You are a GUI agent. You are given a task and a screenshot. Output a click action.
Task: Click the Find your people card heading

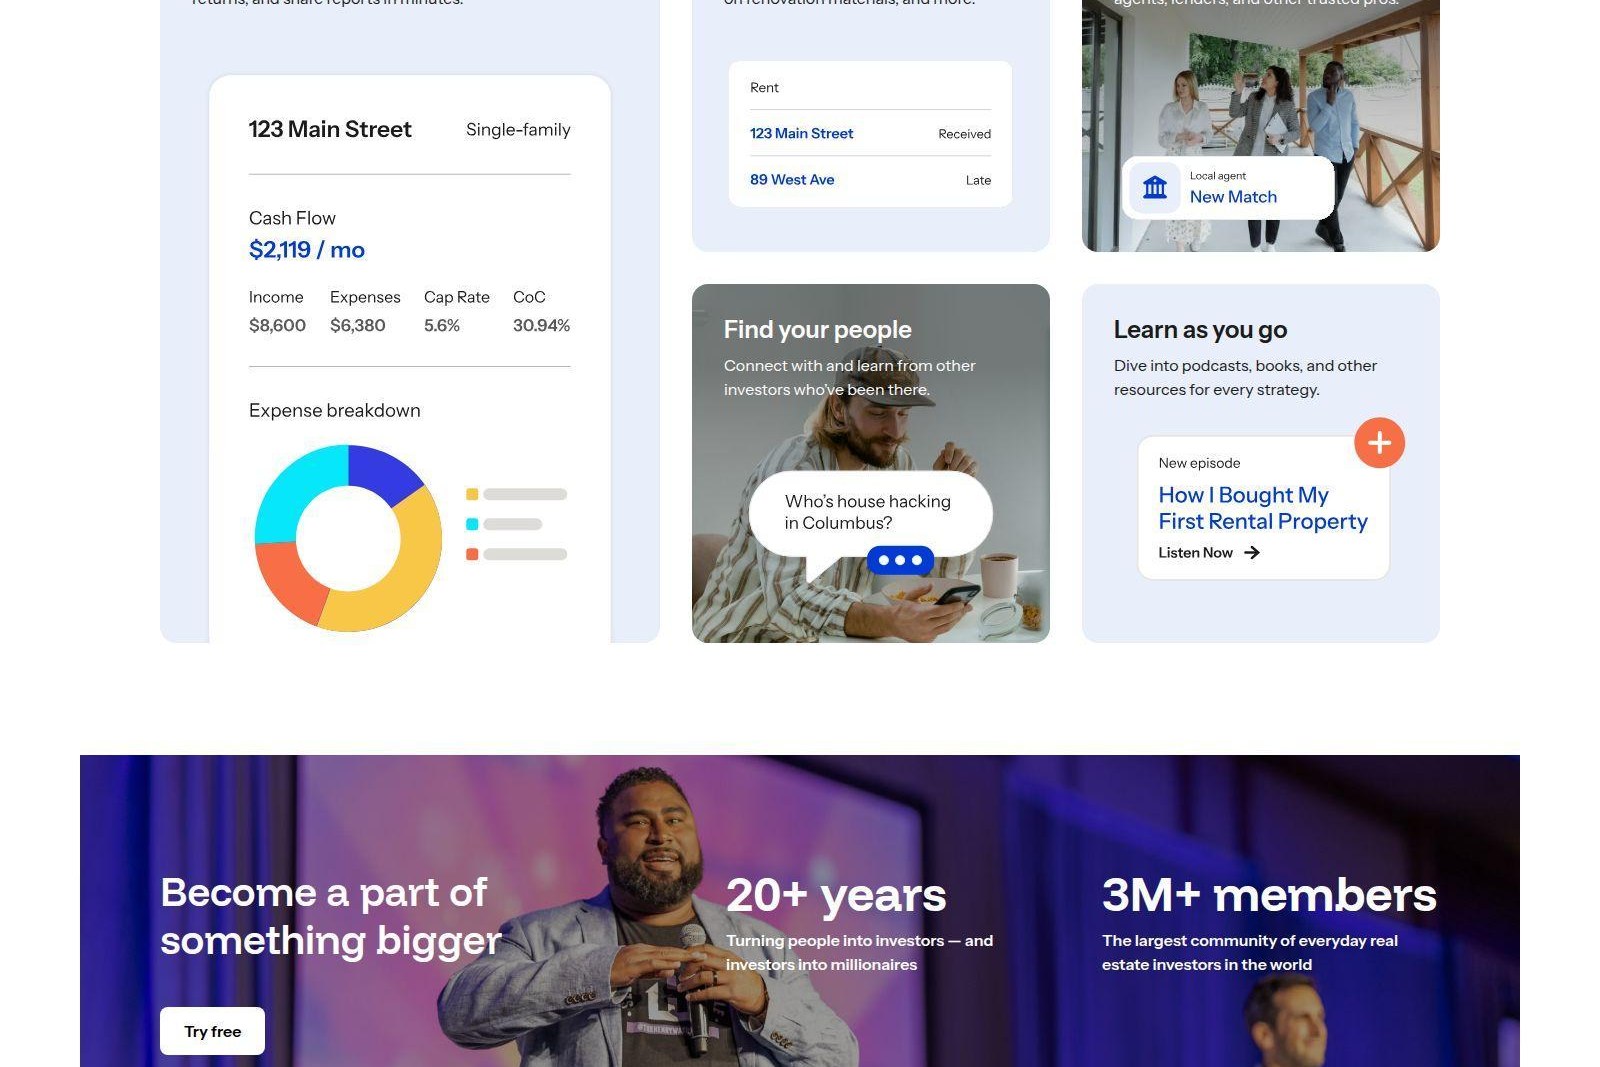click(817, 329)
